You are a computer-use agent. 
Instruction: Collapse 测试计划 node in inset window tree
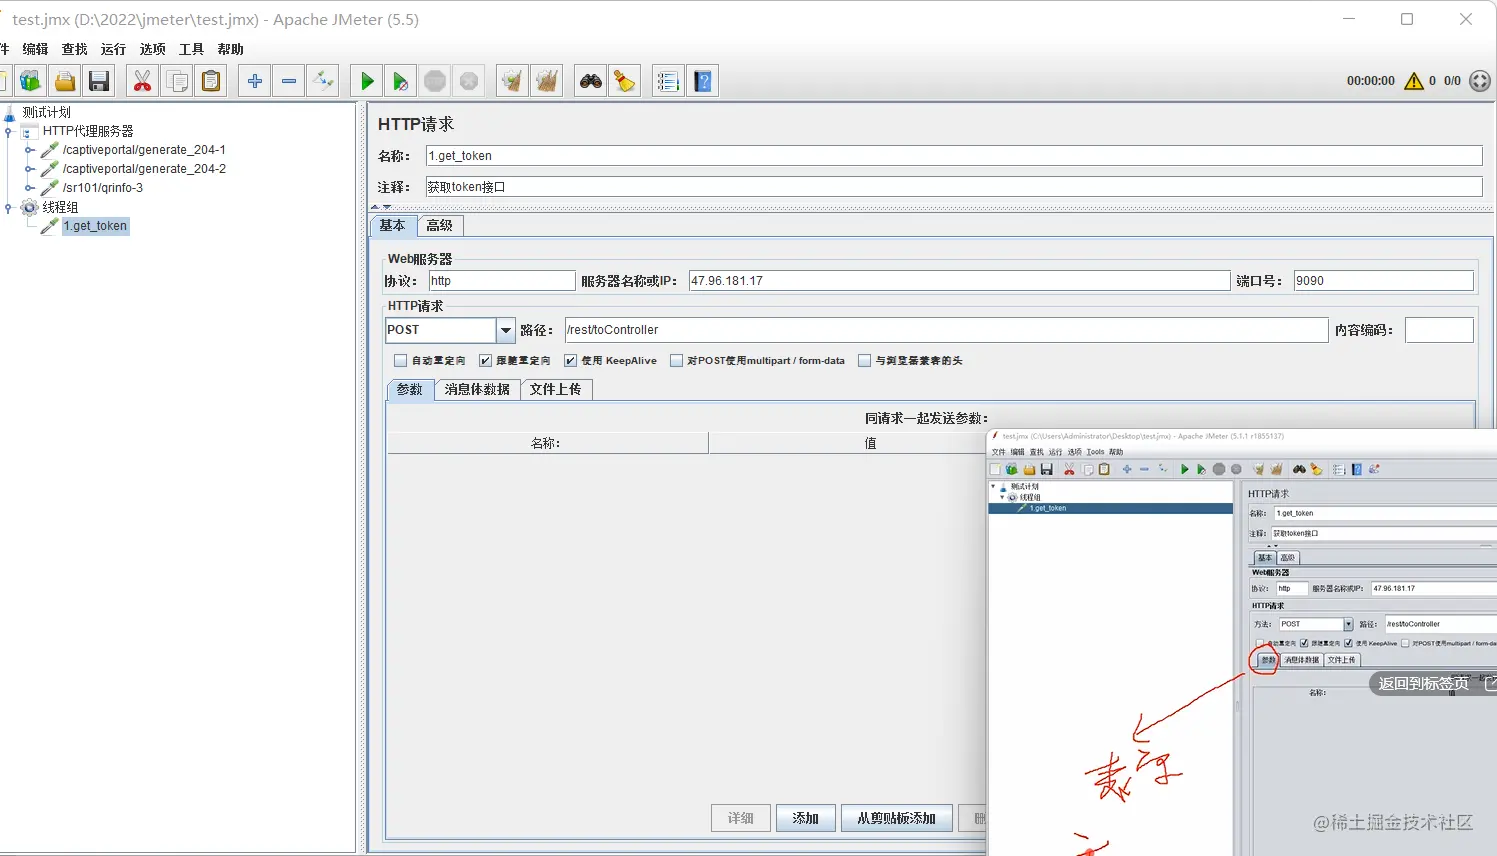[993, 487]
